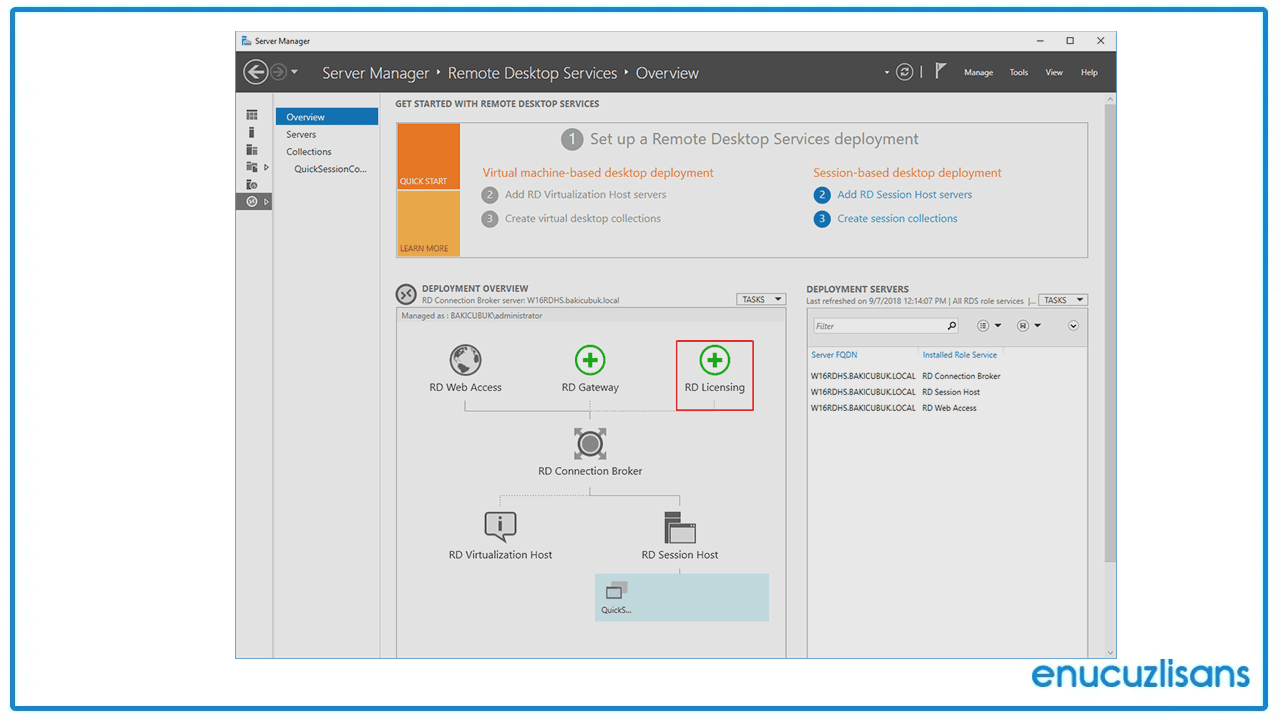Open the save query dropdown arrow
The image size is (1280, 720).
(x=1038, y=326)
